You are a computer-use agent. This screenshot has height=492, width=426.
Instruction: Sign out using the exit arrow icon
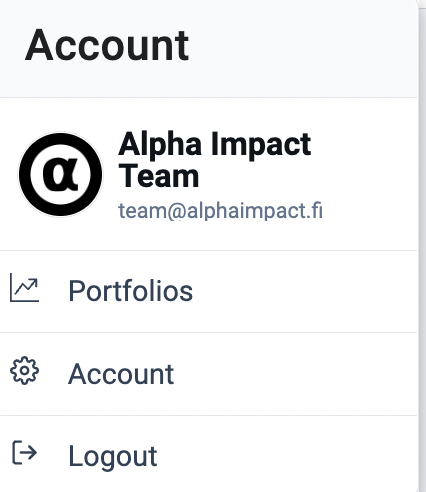click(x=24, y=452)
